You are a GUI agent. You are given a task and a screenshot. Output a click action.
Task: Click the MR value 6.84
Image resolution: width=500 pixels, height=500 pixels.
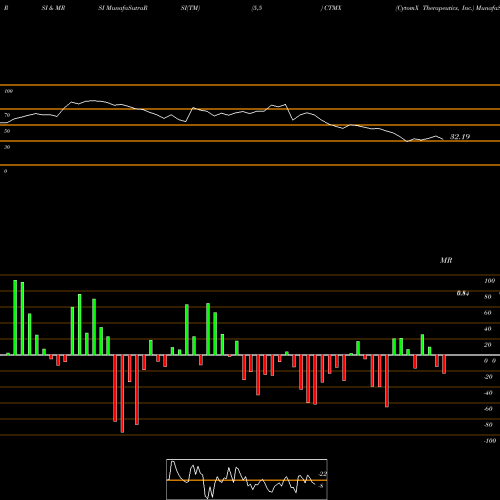point(463,293)
